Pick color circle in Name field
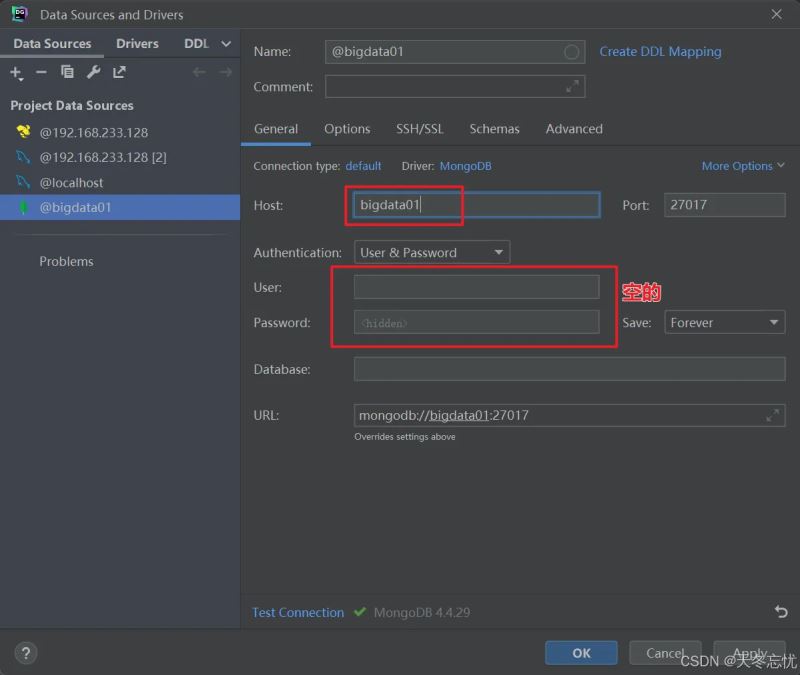Image resolution: width=800 pixels, height=675 pixels. (x=571, y=52)
